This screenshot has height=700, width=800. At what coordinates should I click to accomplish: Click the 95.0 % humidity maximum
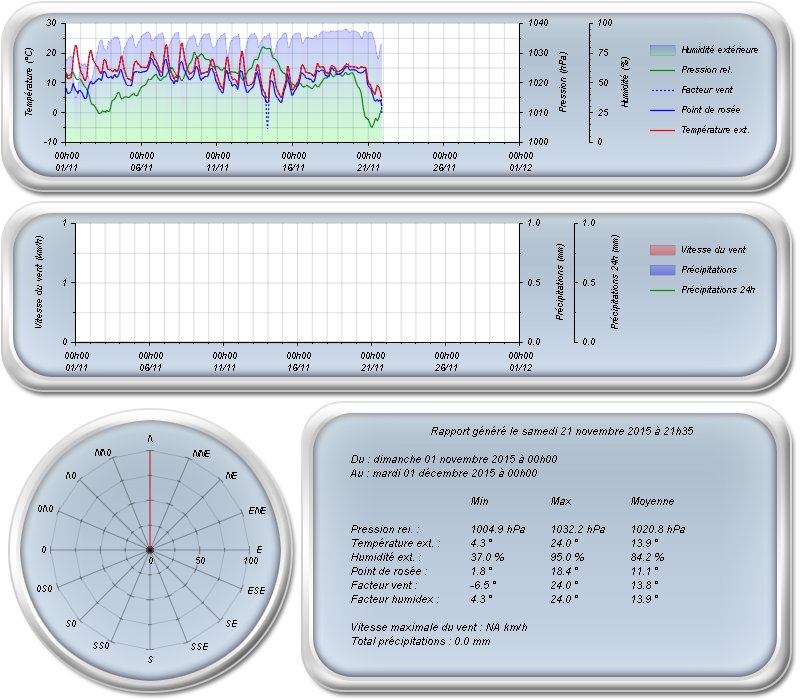pos(567,557)
